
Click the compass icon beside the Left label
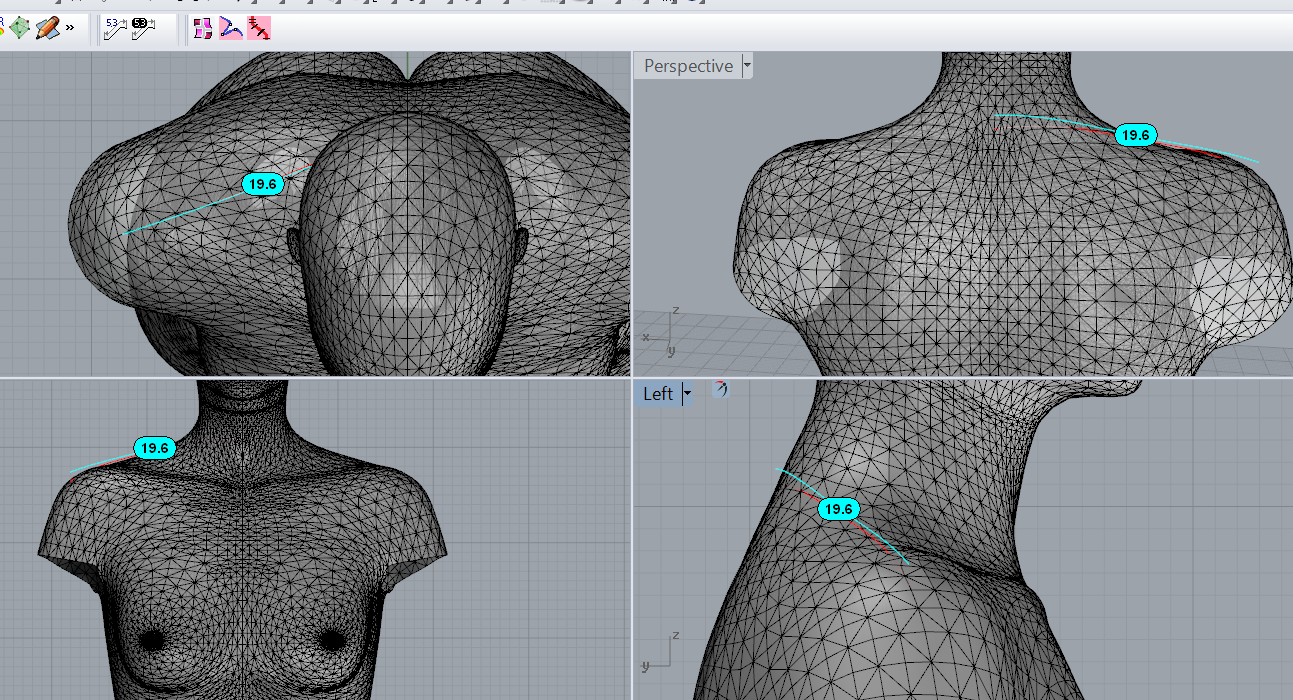(x=720, y=389)
